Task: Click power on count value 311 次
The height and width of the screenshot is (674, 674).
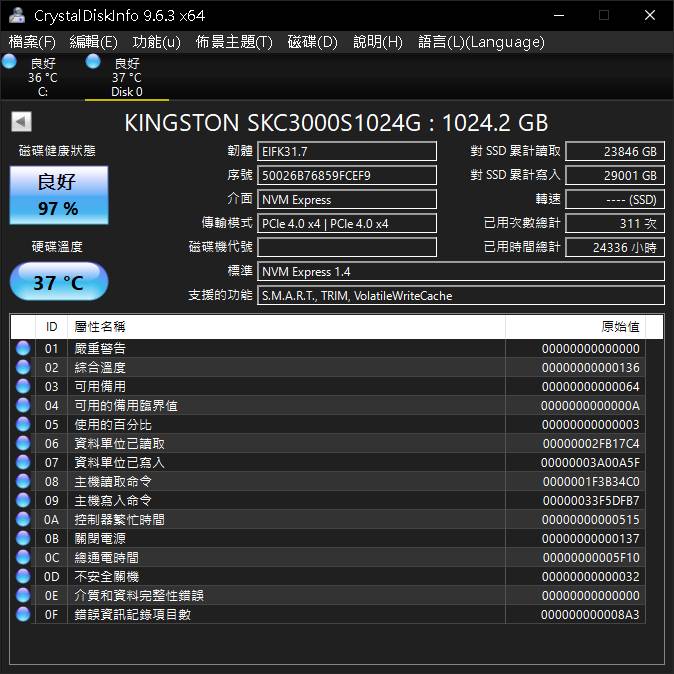Action: coord(615,224)
